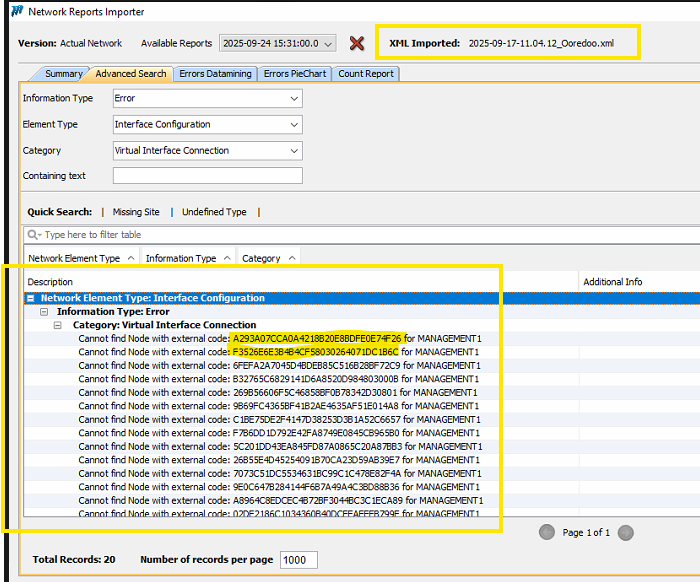Click the Missing Site quick search link
The height and width of the screenshot is (582, 700).
(136, 212)
